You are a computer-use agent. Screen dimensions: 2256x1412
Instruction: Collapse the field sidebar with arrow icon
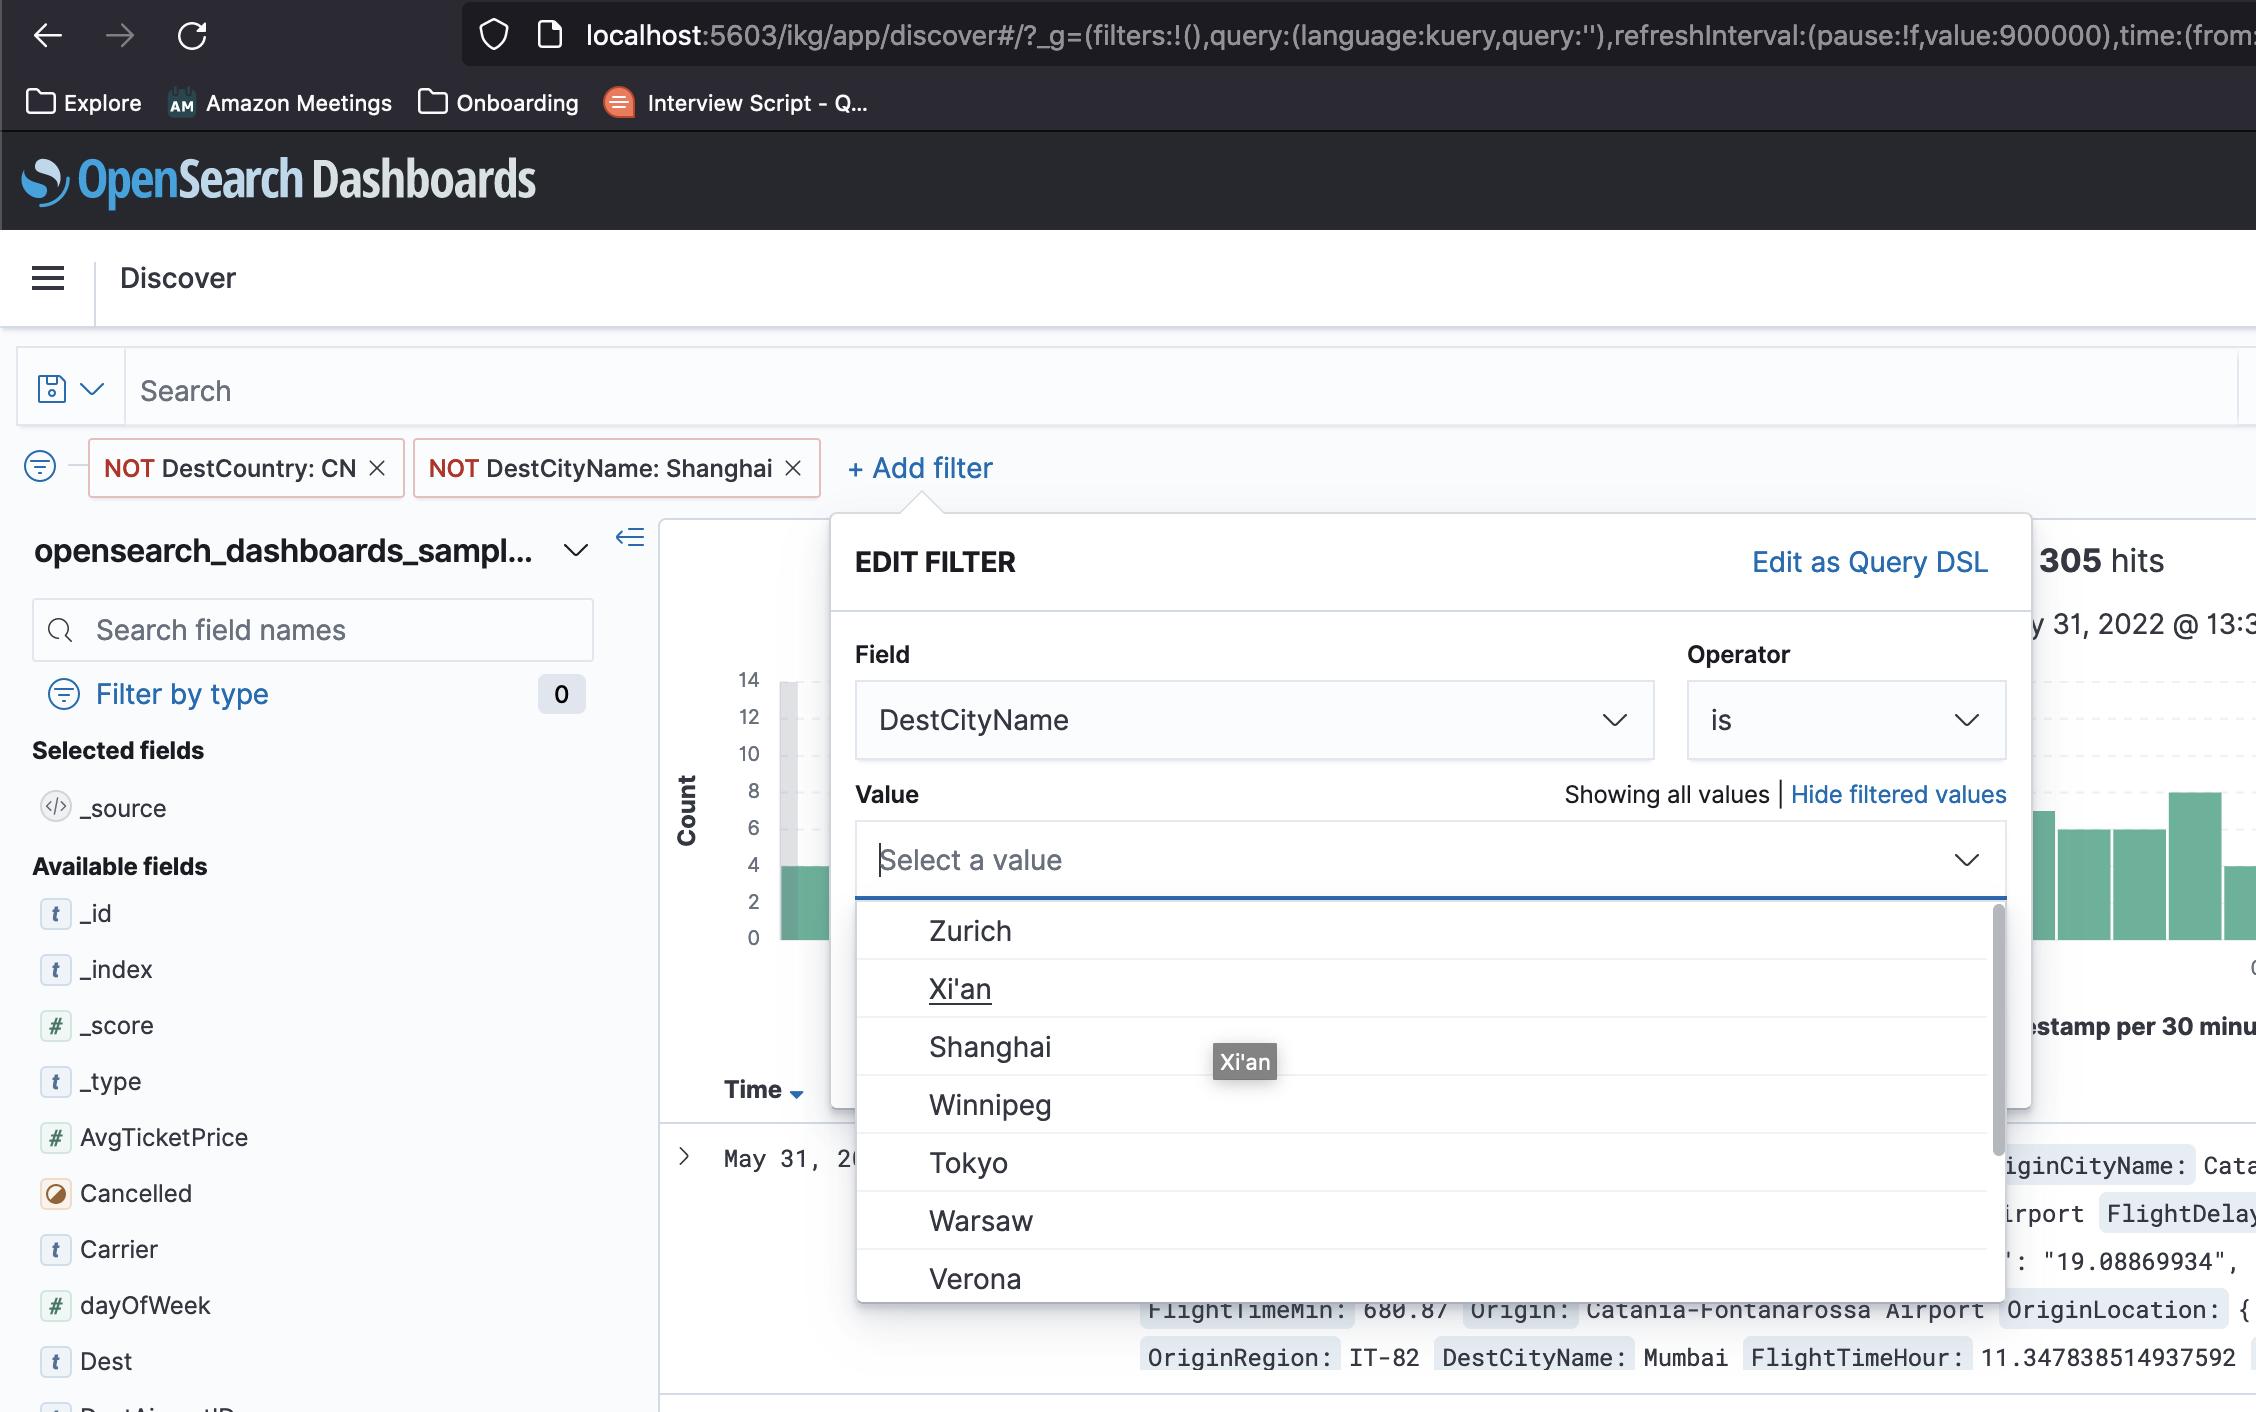[630, 538]
